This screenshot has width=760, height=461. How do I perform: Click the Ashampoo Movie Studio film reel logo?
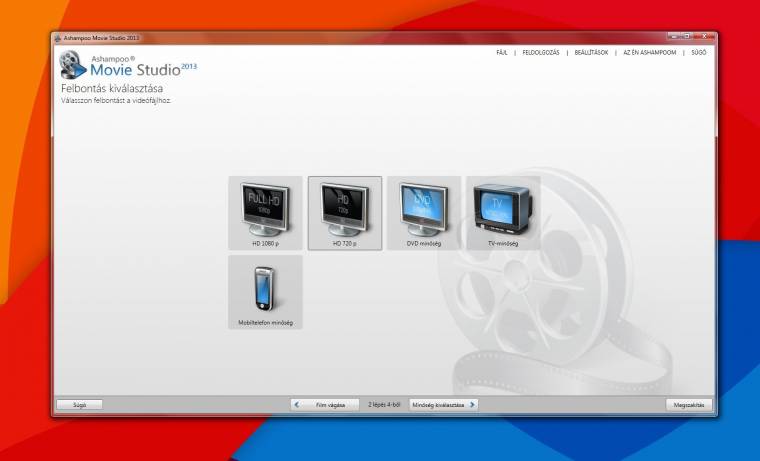coord(73,65)
